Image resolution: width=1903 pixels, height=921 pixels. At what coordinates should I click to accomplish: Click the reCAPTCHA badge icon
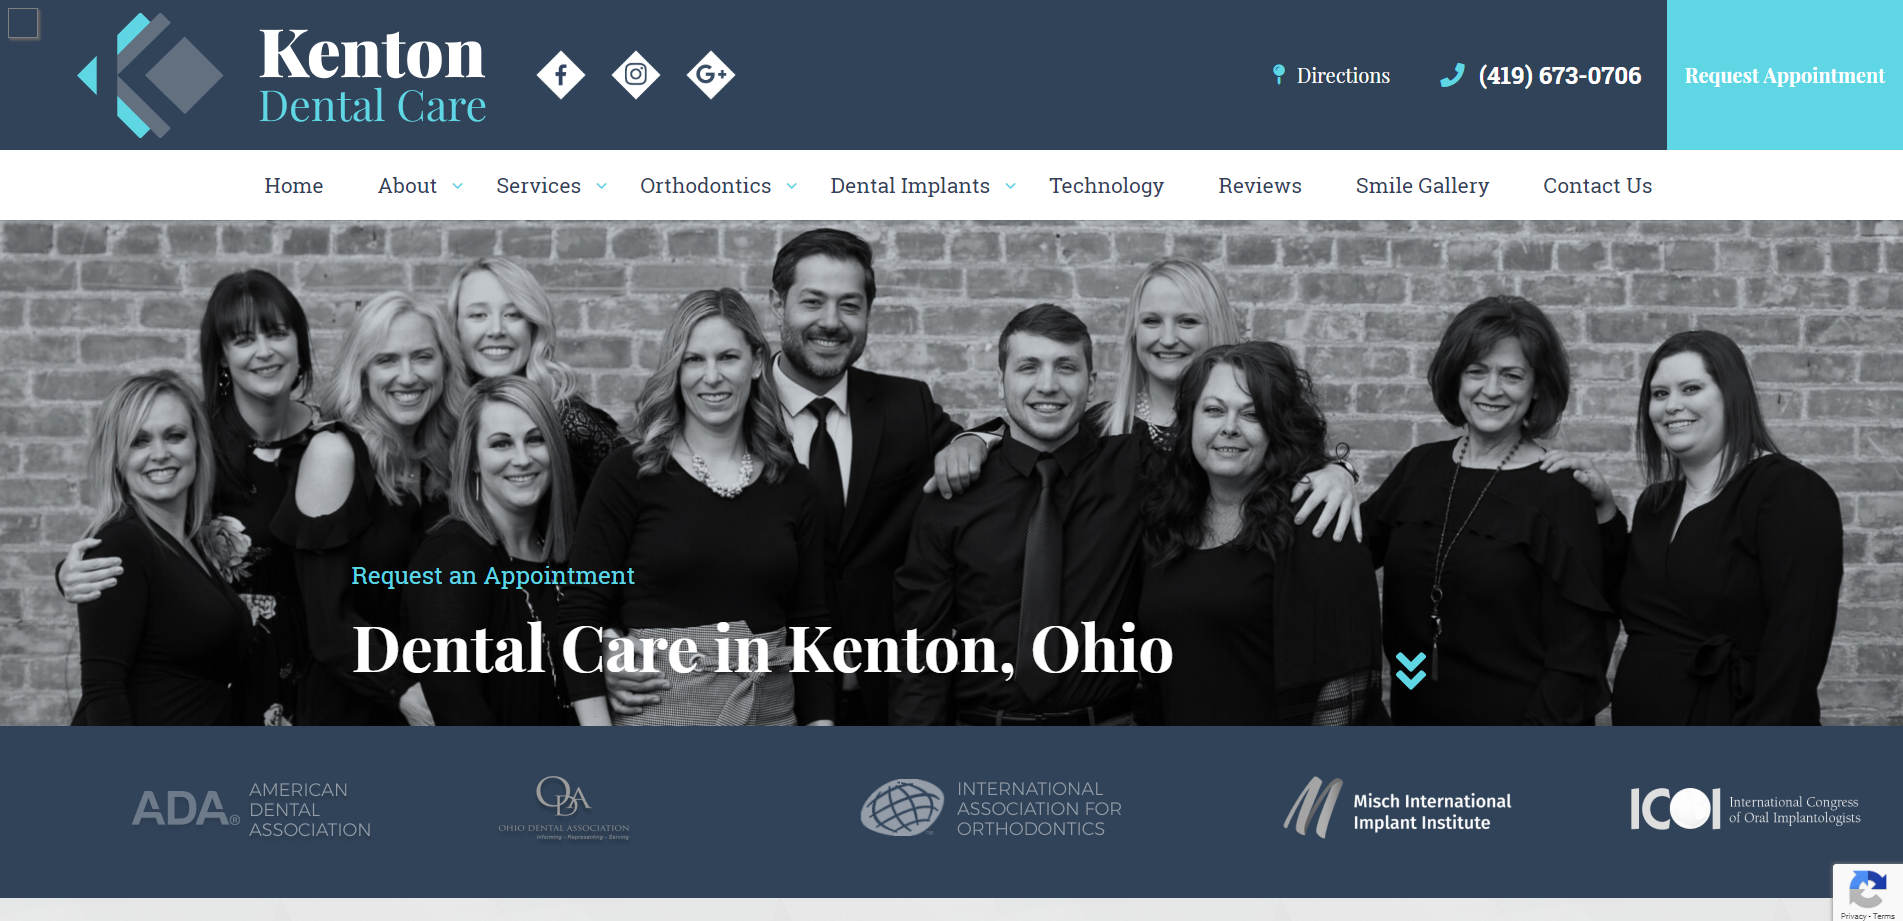coord(1867,890)
